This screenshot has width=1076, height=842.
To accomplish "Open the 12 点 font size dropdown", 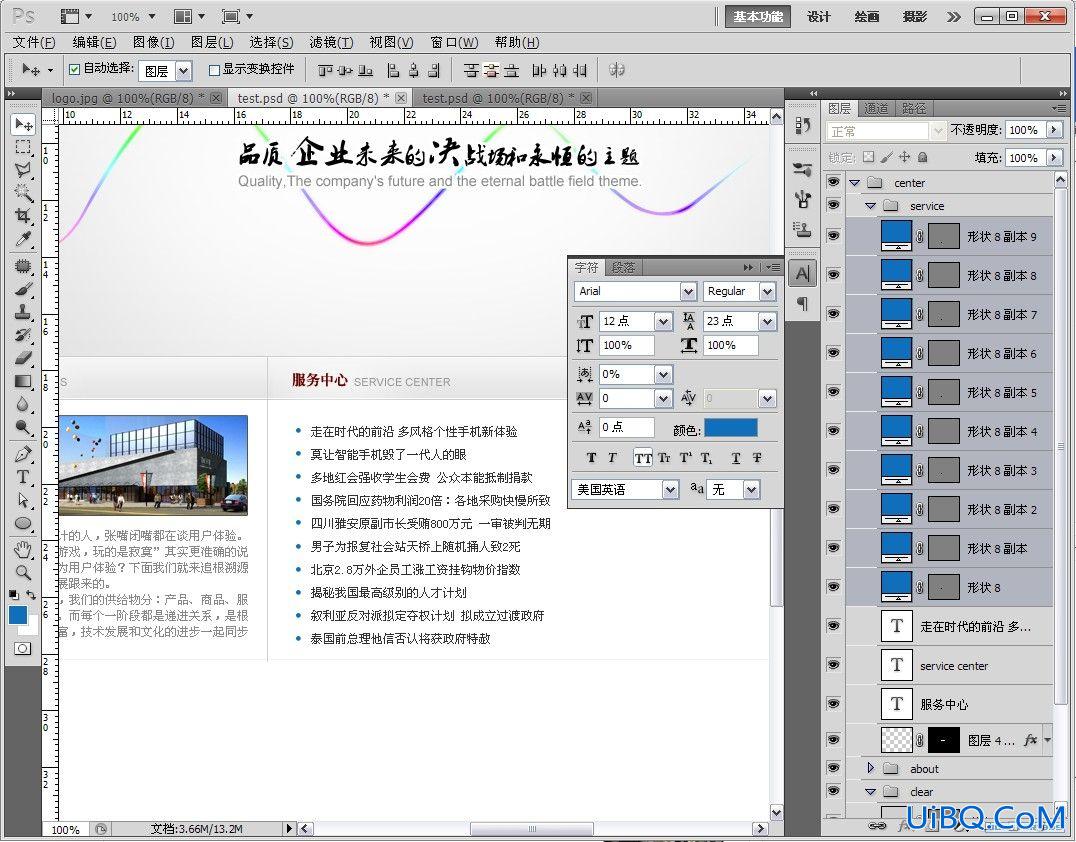I will click(x=663, y=321).
